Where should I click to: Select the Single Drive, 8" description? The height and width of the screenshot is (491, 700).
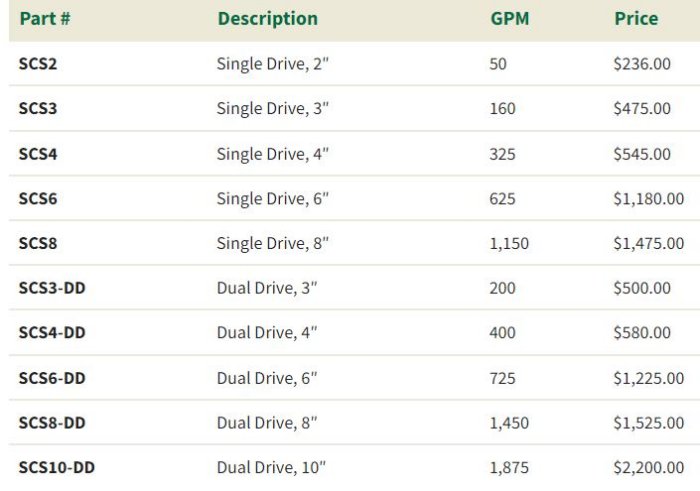[272, 243]
